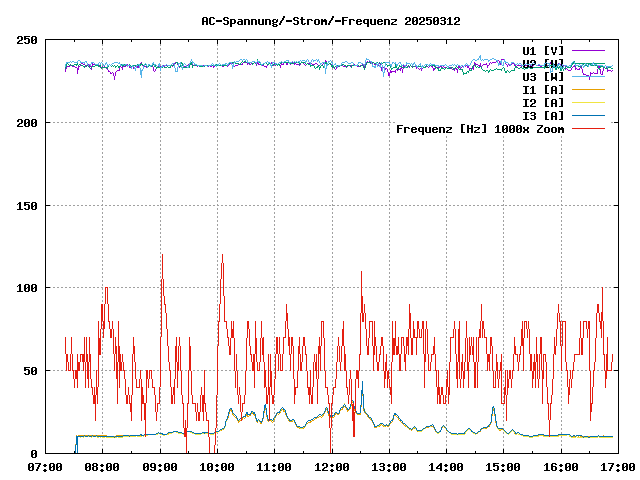Select the U1 [V] legend label
The width and height of the screenshot is (640, 480).
(543, 50)
